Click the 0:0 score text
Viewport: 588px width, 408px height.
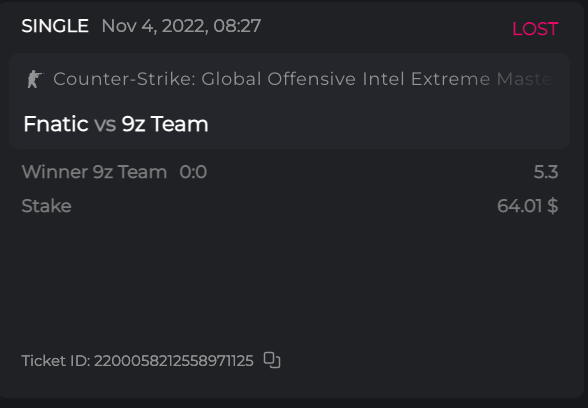tap(193, 172)
